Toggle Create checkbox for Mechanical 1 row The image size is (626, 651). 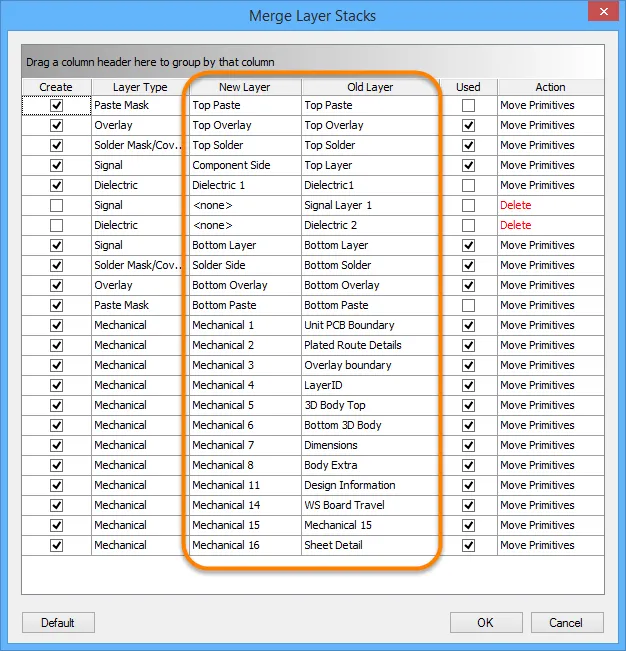[56, 326]
